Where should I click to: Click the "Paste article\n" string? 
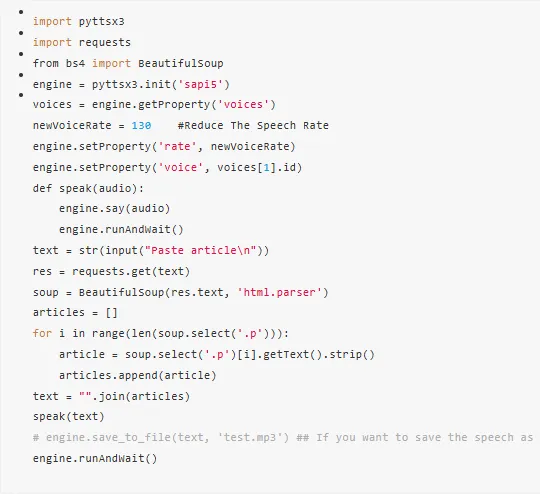point(200,250)
